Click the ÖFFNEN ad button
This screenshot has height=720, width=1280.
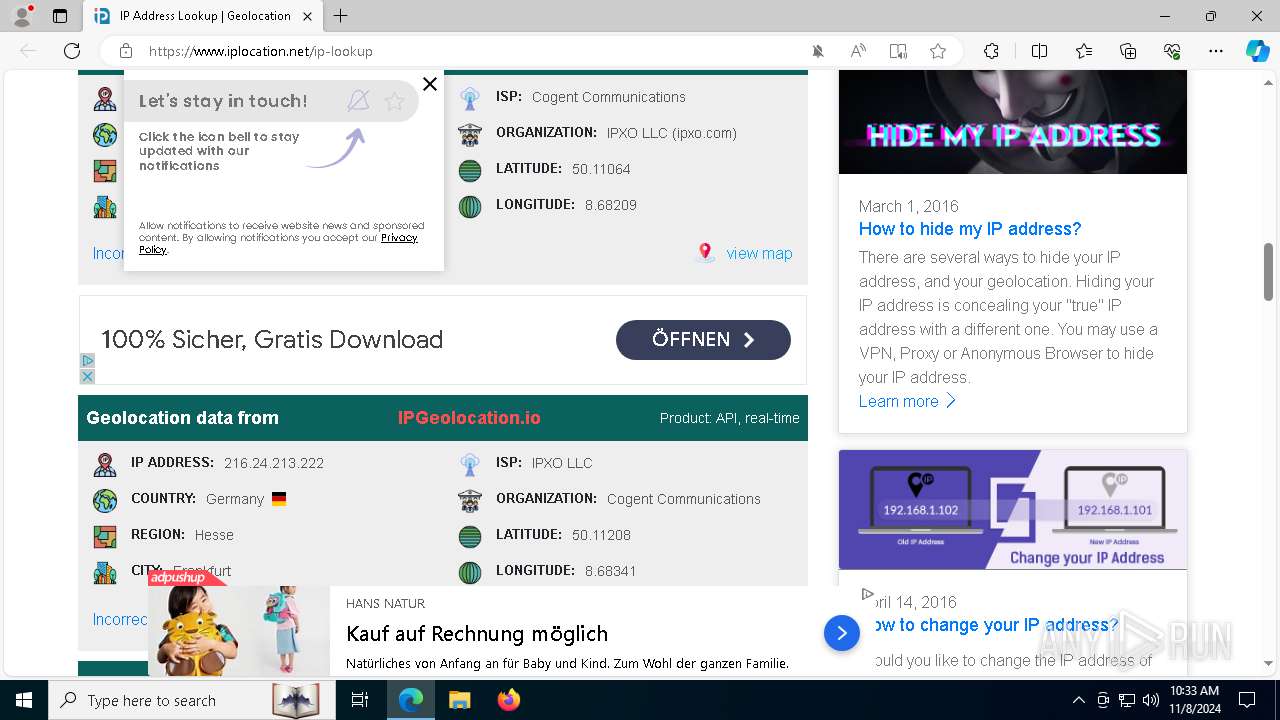click(x=703, y=340)
